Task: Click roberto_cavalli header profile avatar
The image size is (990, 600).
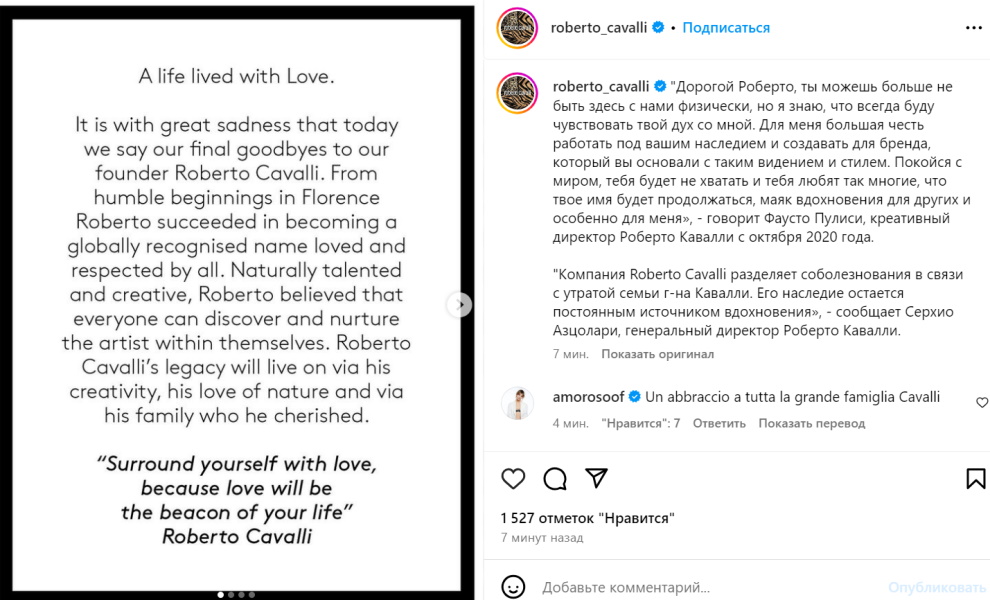Action: 518,28
